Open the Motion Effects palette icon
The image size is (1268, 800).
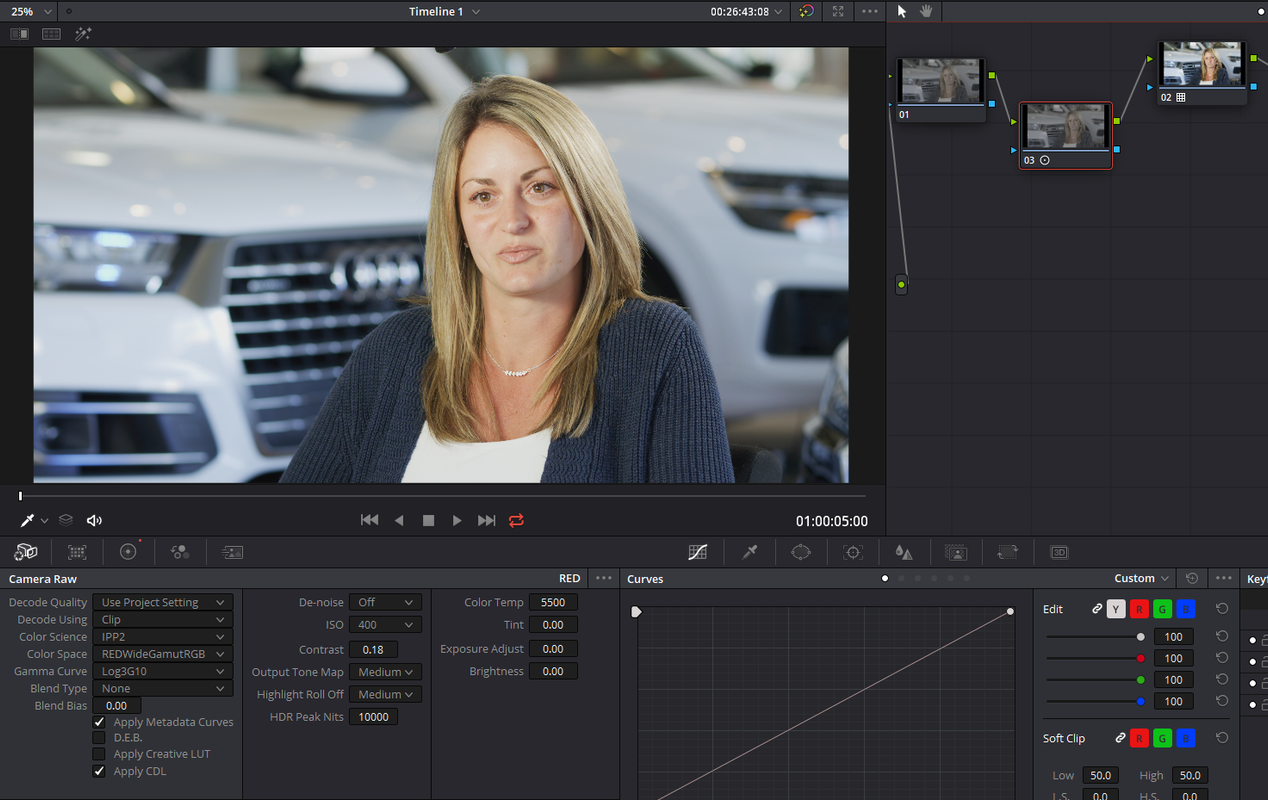232,552
